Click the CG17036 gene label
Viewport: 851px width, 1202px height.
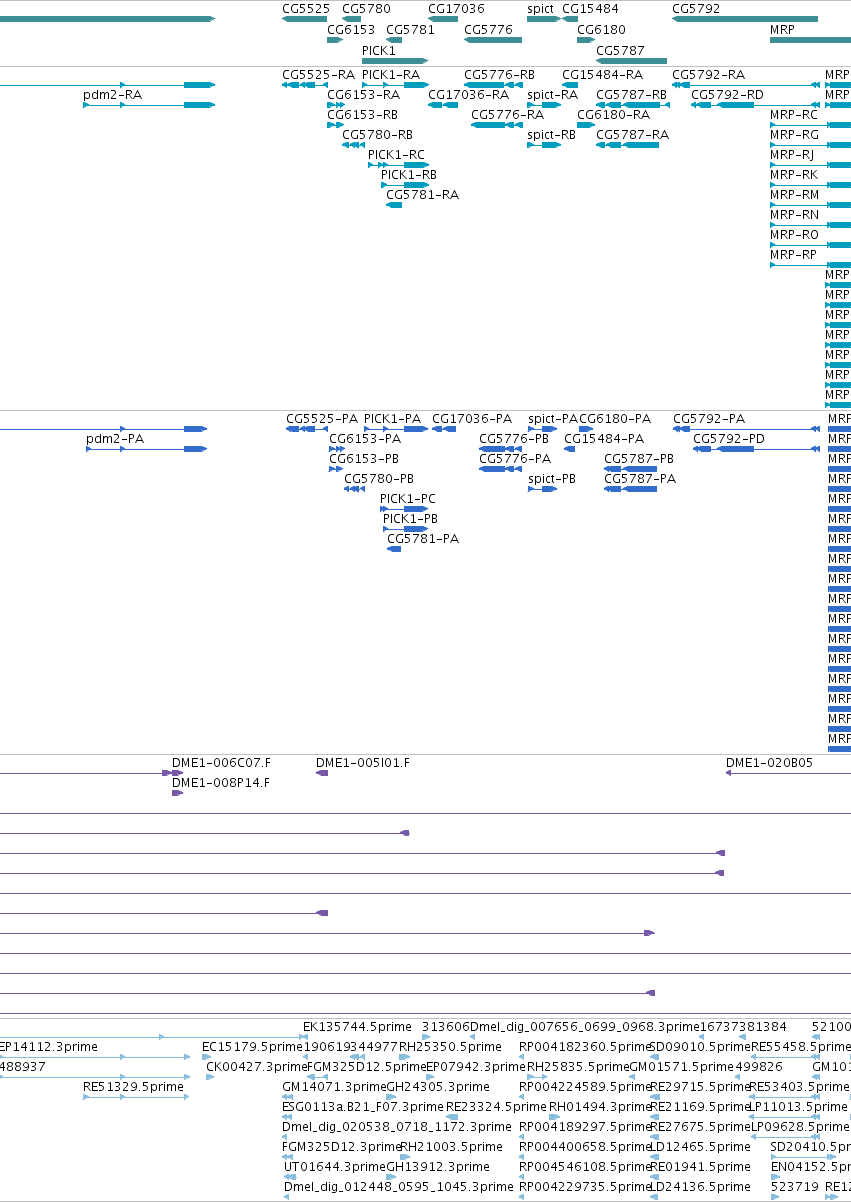(456, 9)
